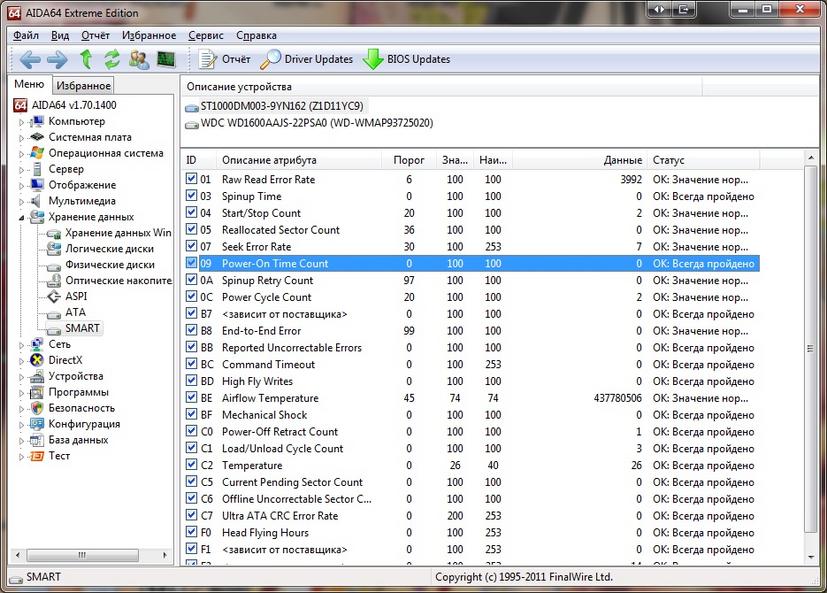Click the База данных tree icon
Screen dimensions: 827x593
37,440
